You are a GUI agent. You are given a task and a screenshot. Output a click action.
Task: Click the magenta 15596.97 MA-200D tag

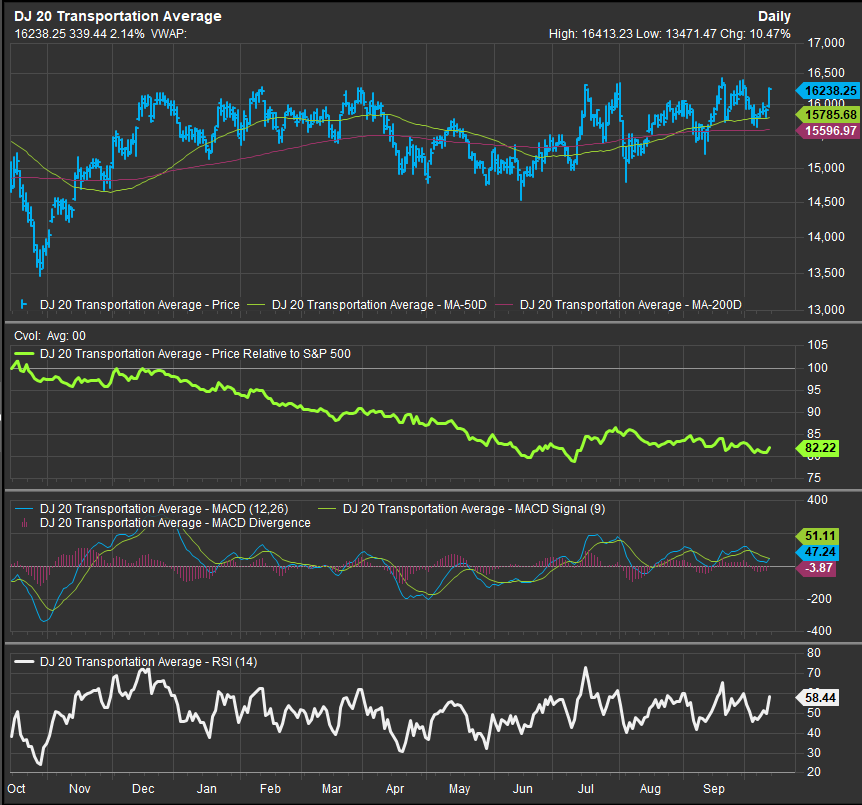pyautogui.click(x=828, y=131)
